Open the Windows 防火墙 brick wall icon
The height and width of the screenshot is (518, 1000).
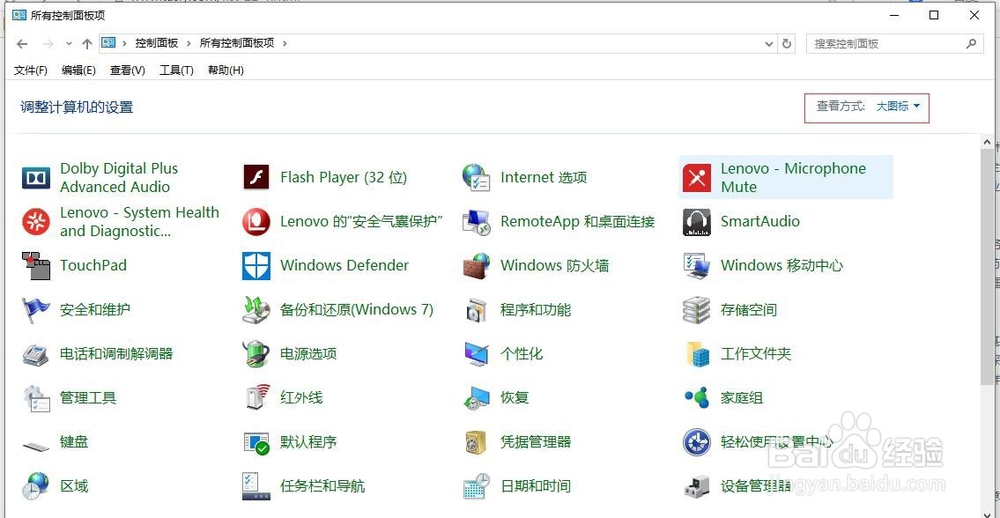click(476, 265)
